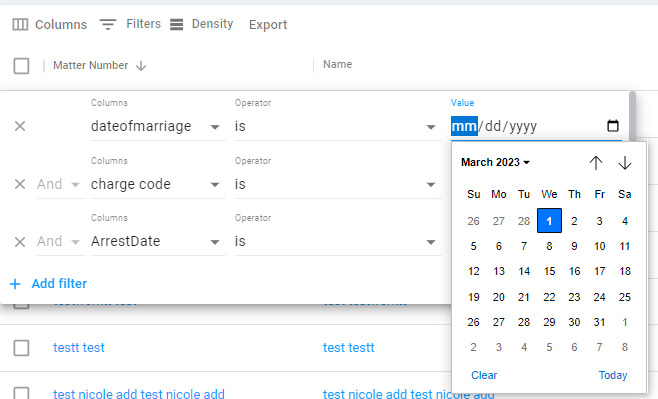This screenshot has width=658, height=399.
Task: Remove the dateofmarriage filter
Action: [20, 126]
